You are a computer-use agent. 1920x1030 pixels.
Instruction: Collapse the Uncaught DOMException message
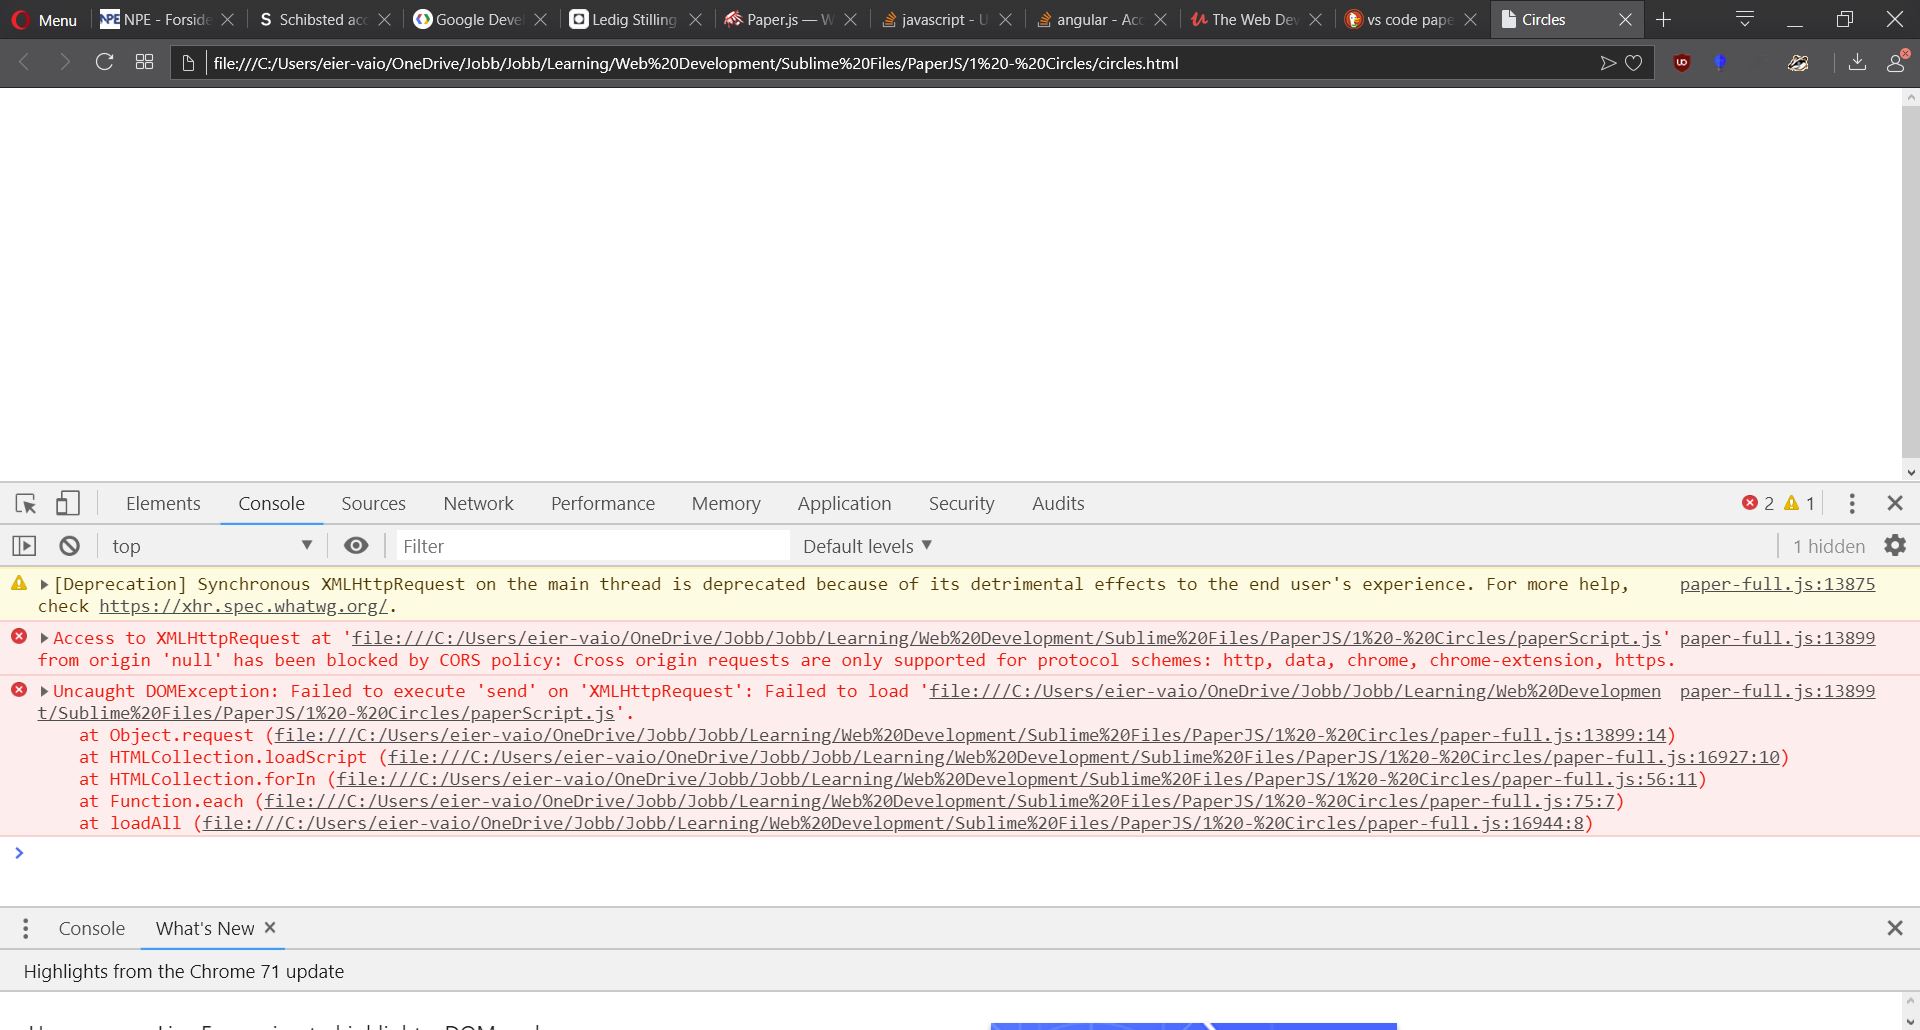[44, 691]
